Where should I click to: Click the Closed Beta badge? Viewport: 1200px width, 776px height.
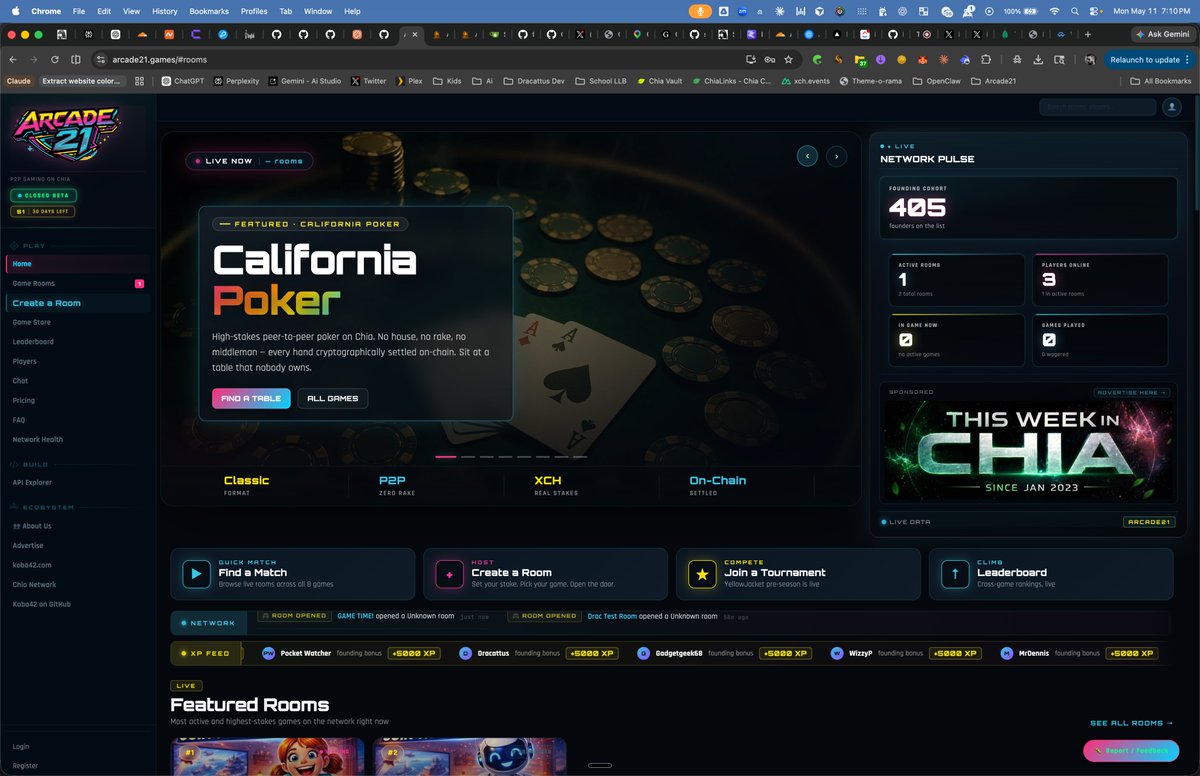(43, 196)
